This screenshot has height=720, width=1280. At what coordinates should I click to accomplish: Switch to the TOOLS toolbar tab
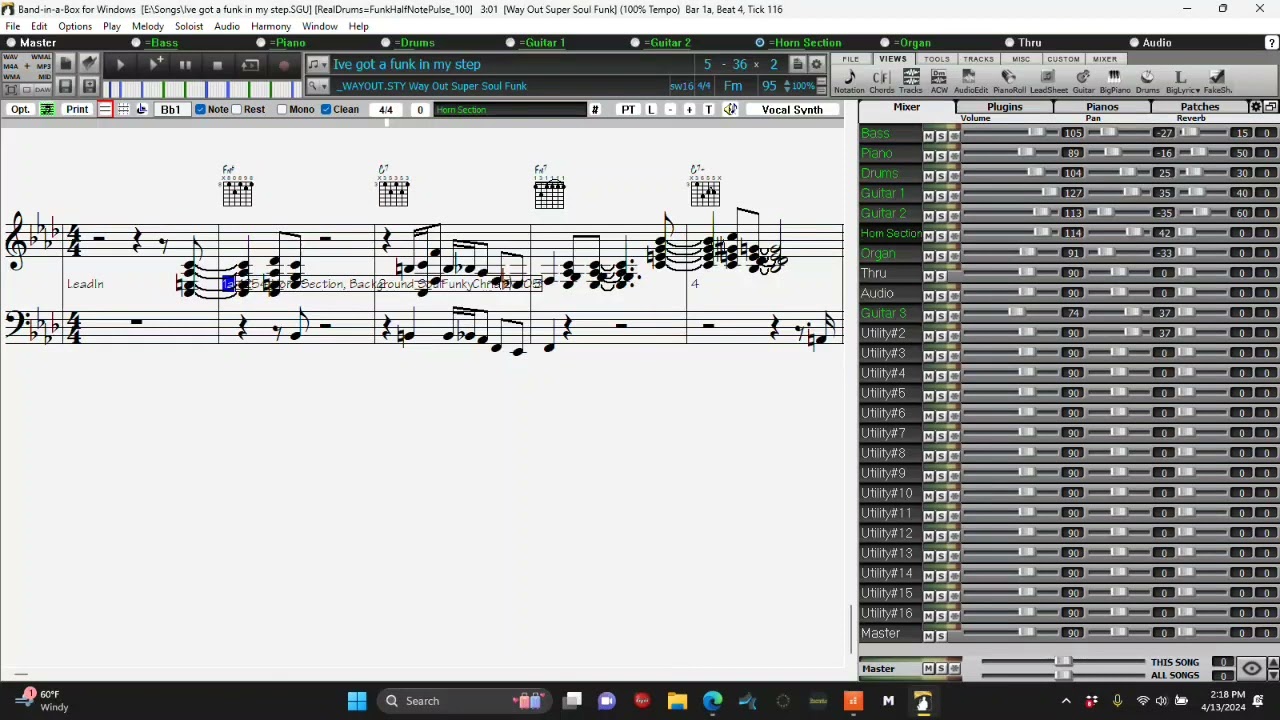(x=936, y=59)
